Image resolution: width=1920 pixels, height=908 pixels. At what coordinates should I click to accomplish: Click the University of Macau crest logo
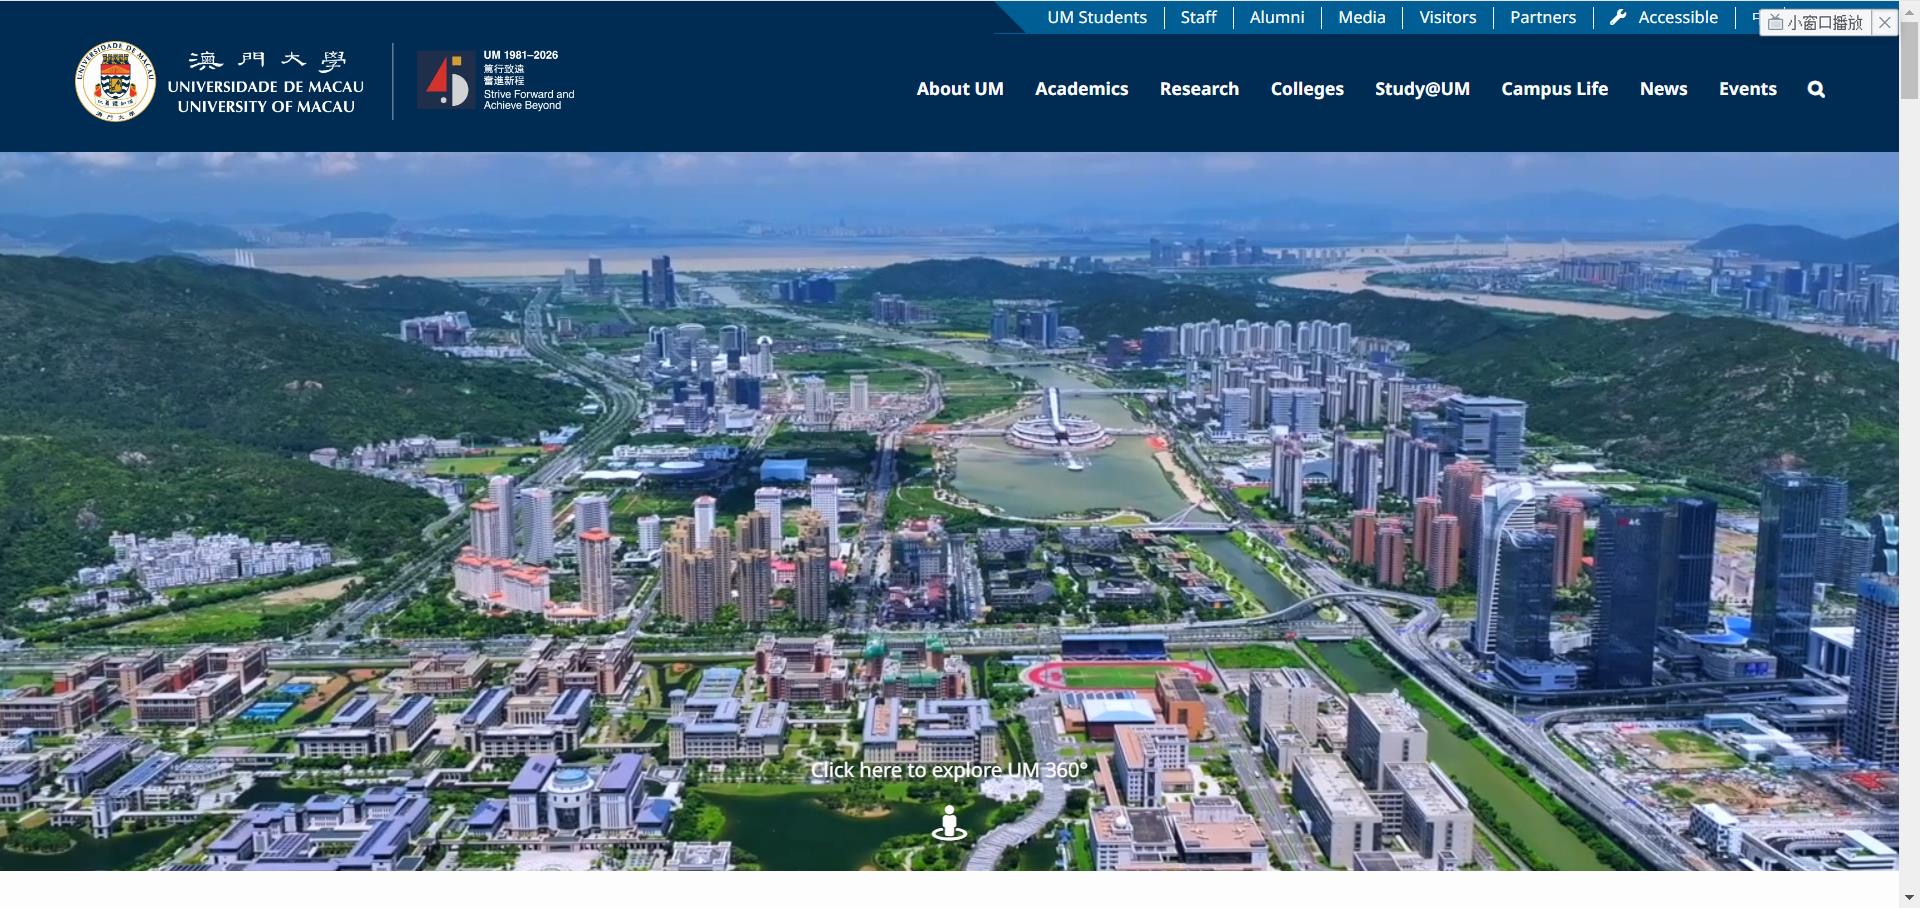tap(113, 80)
